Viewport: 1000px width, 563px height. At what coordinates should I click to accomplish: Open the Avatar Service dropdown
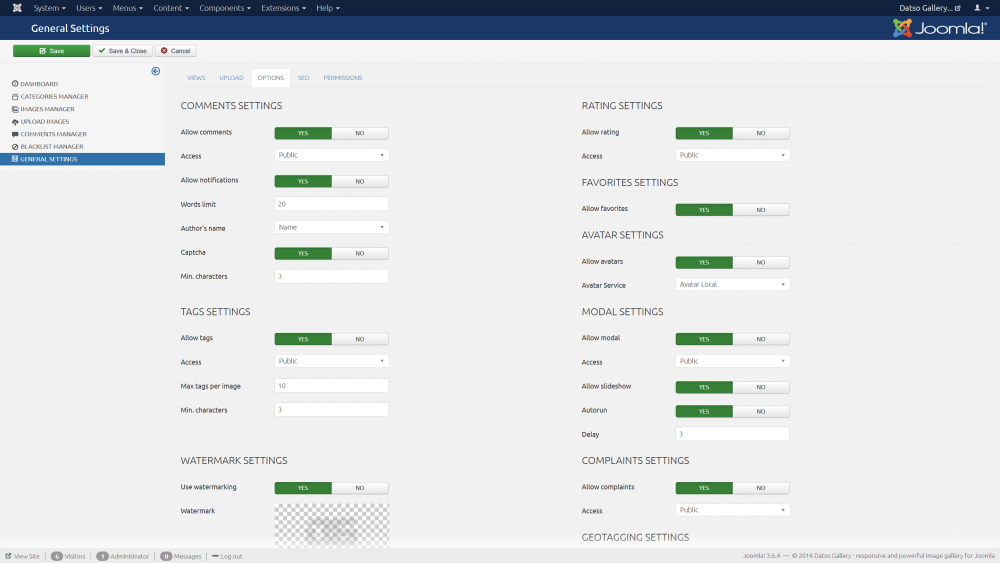pyautogui.click(x=732, y=285)
